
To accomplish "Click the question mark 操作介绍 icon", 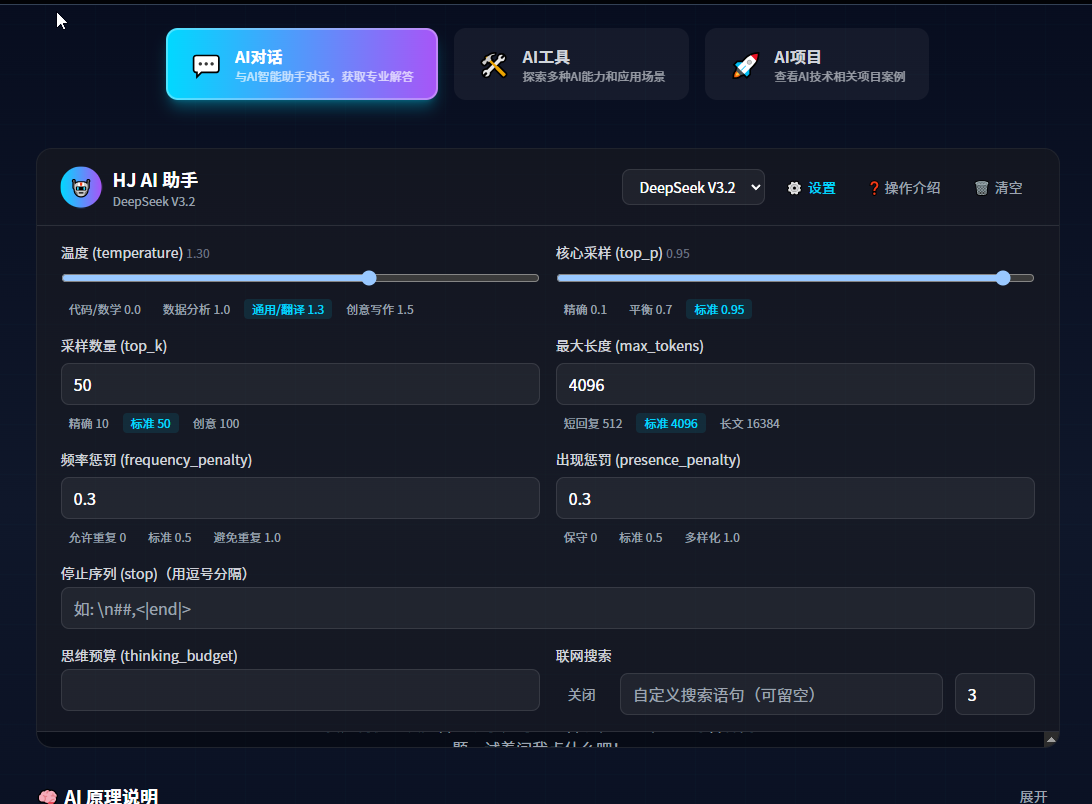I will tap(873, 188).
